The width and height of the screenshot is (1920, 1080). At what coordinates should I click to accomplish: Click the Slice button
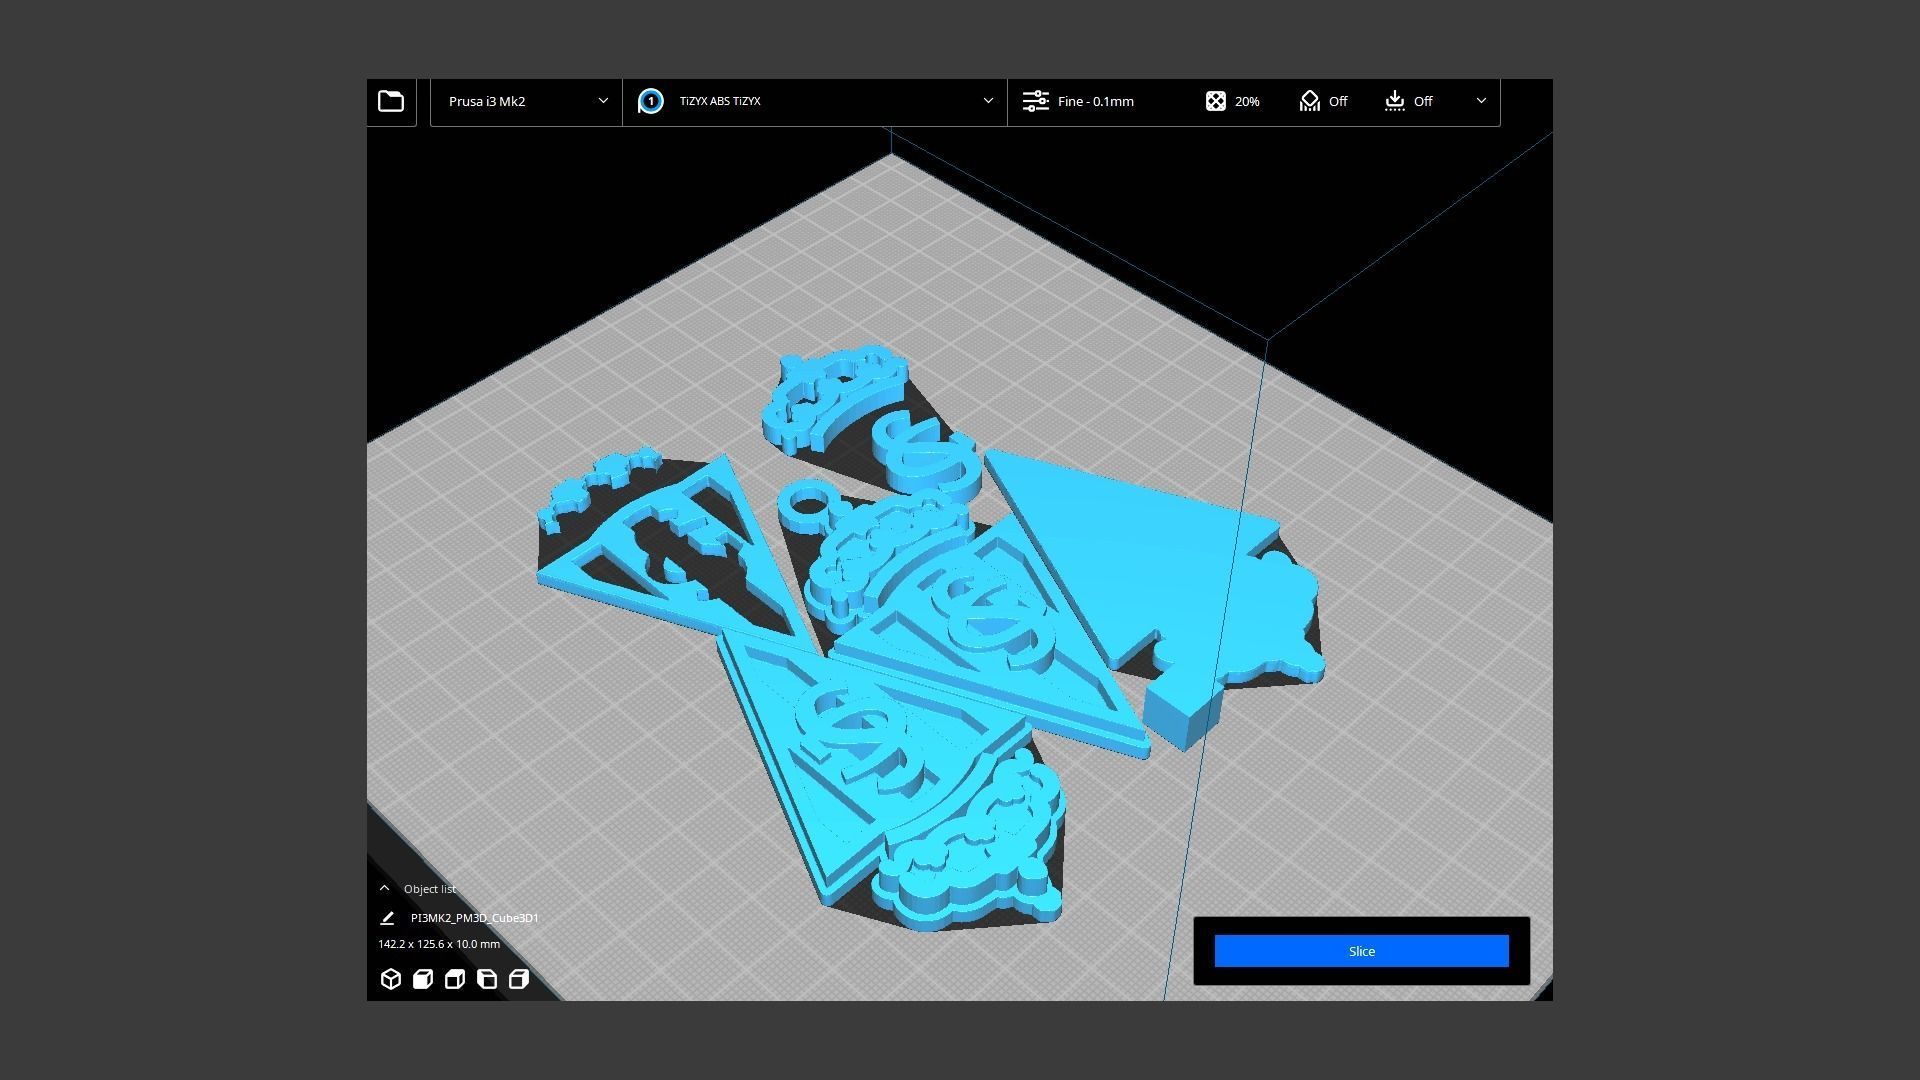1361,951
